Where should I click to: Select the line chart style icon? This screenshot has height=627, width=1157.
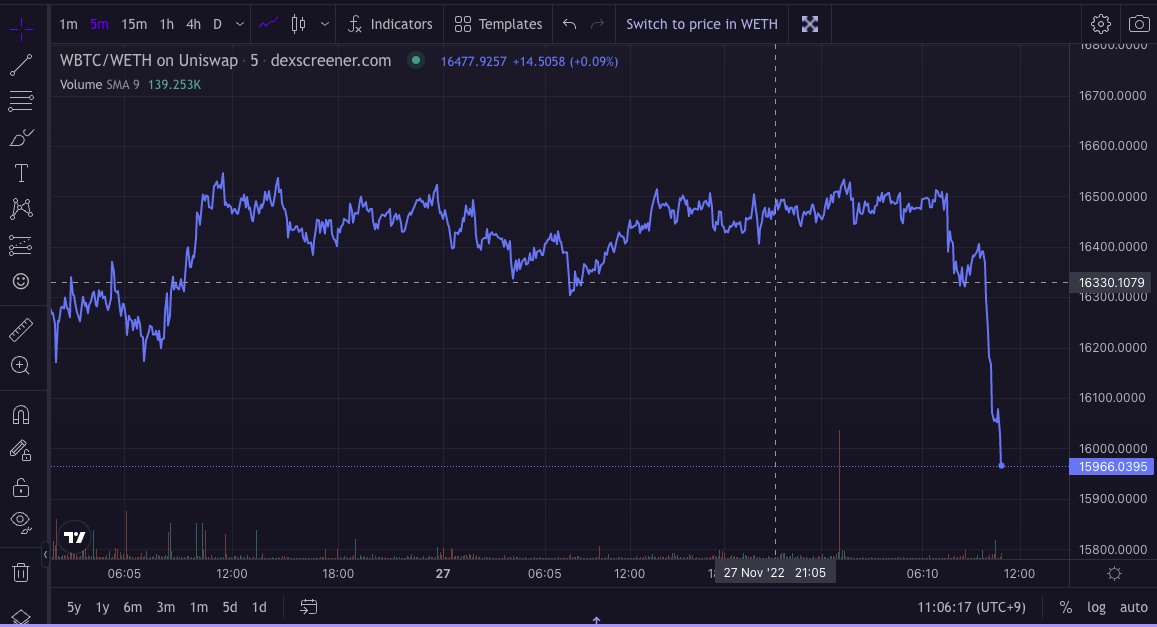(x=269, y=24)
